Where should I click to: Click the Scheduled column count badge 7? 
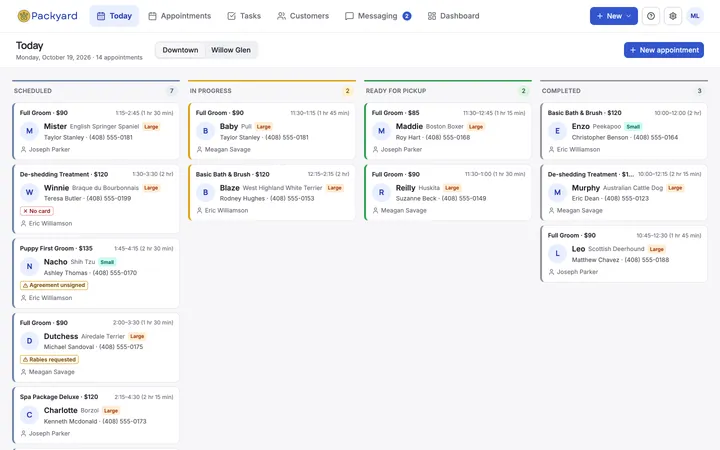172,91
